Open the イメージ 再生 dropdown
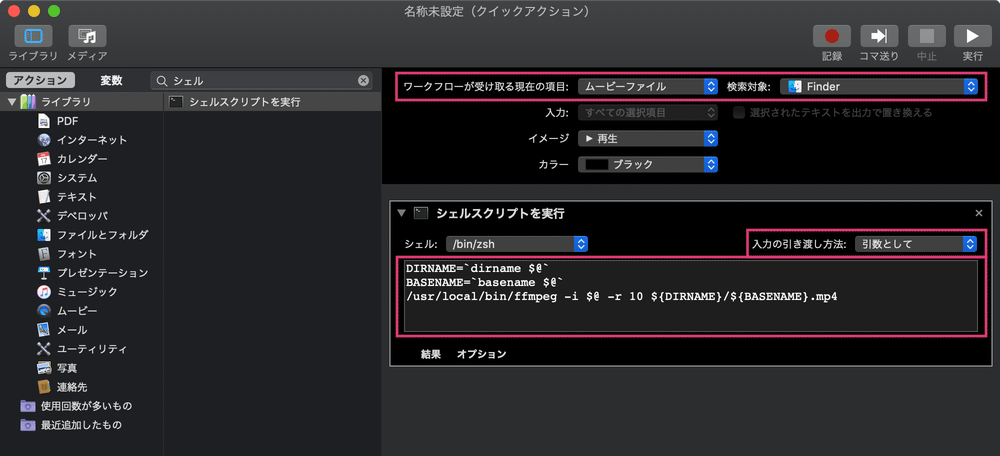 click(x=648, y=138)
